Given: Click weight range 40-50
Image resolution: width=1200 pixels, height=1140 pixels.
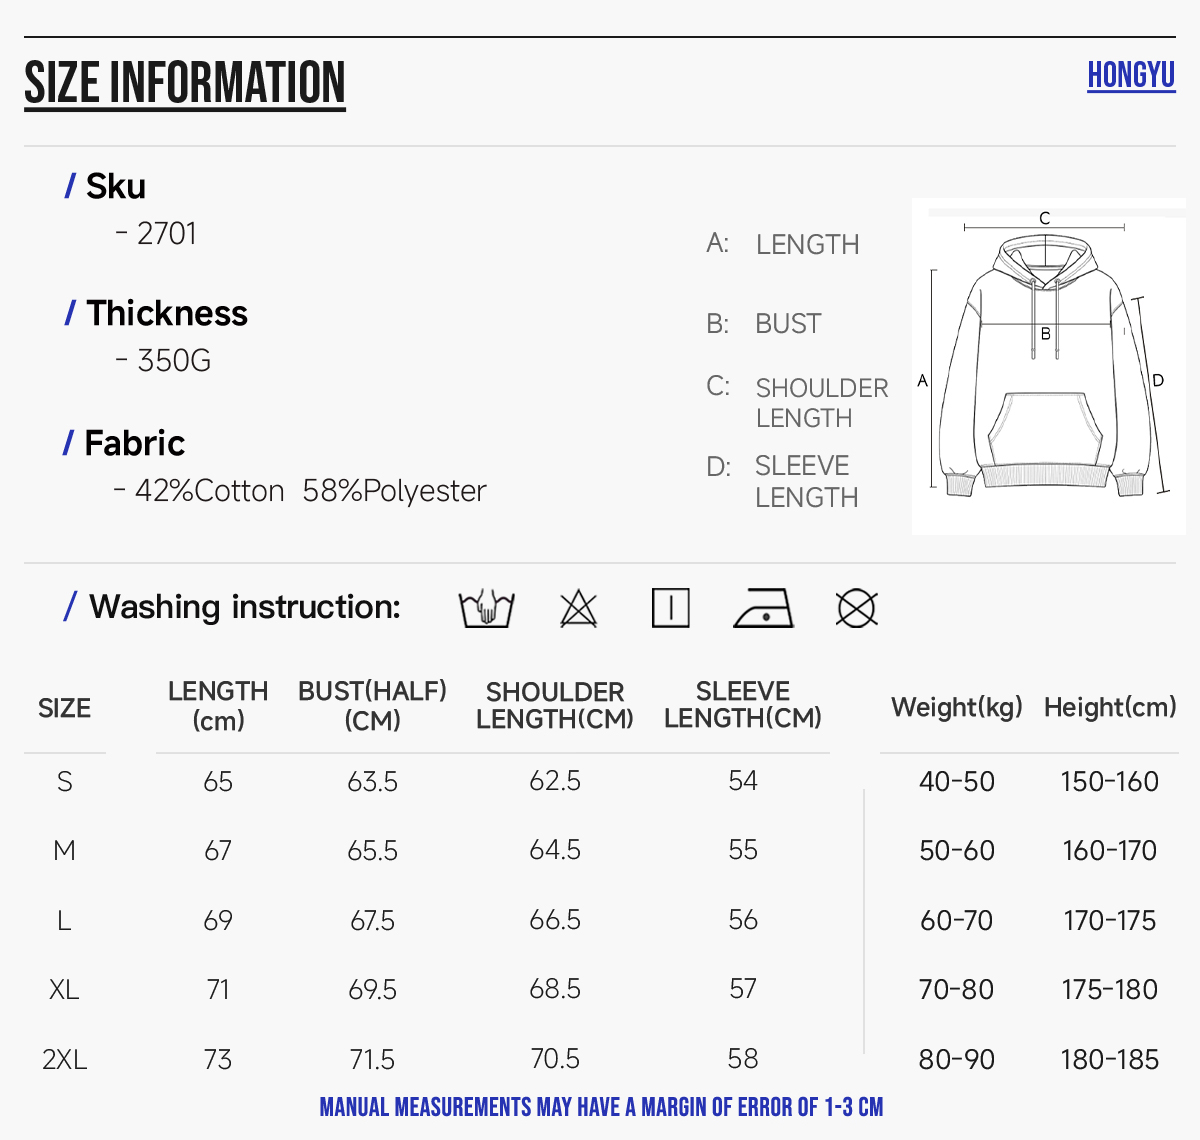Looking at the screenshot, I should click(957, 781).
